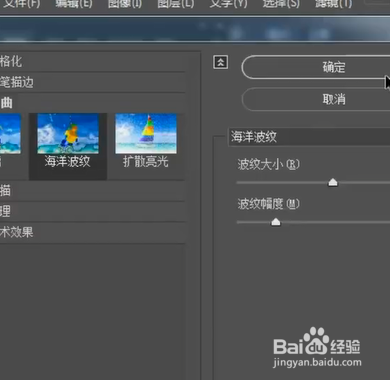Image resolution: width=390 pixels, height=380 pixels.
Task: Expand the 风格化 filter category
Action: [x=92, y=61]
